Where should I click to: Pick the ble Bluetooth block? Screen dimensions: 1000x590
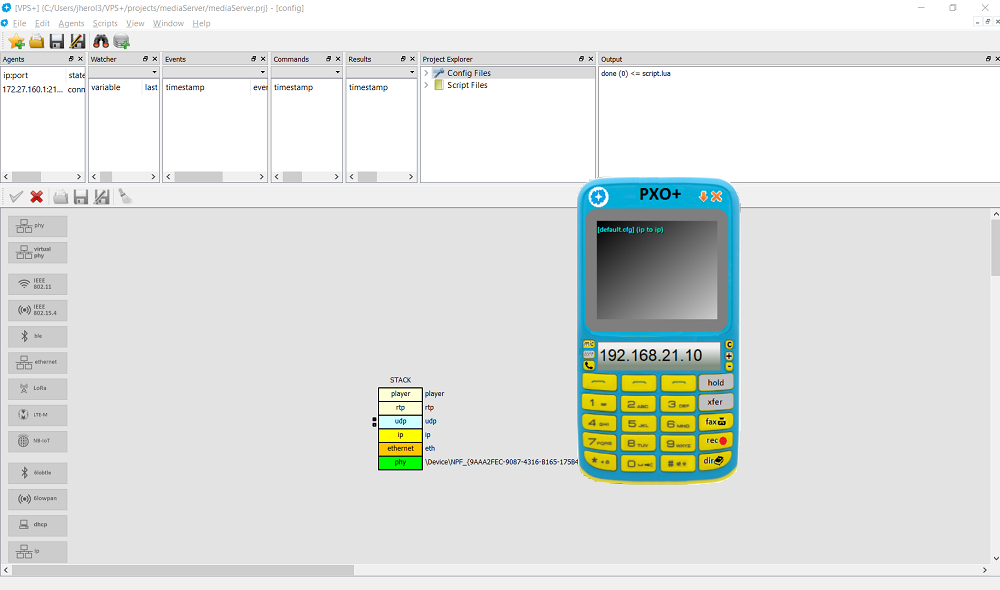click(38, 336)
